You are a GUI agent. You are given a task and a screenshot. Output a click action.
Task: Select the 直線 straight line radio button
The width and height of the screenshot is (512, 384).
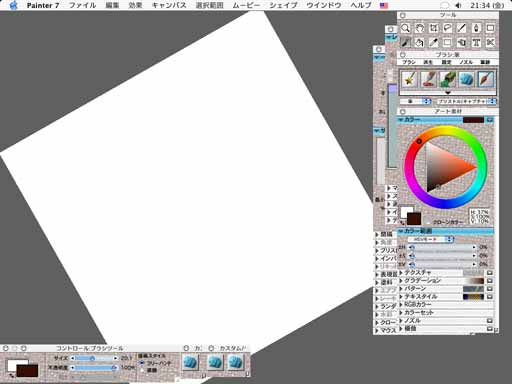(142, 370)
